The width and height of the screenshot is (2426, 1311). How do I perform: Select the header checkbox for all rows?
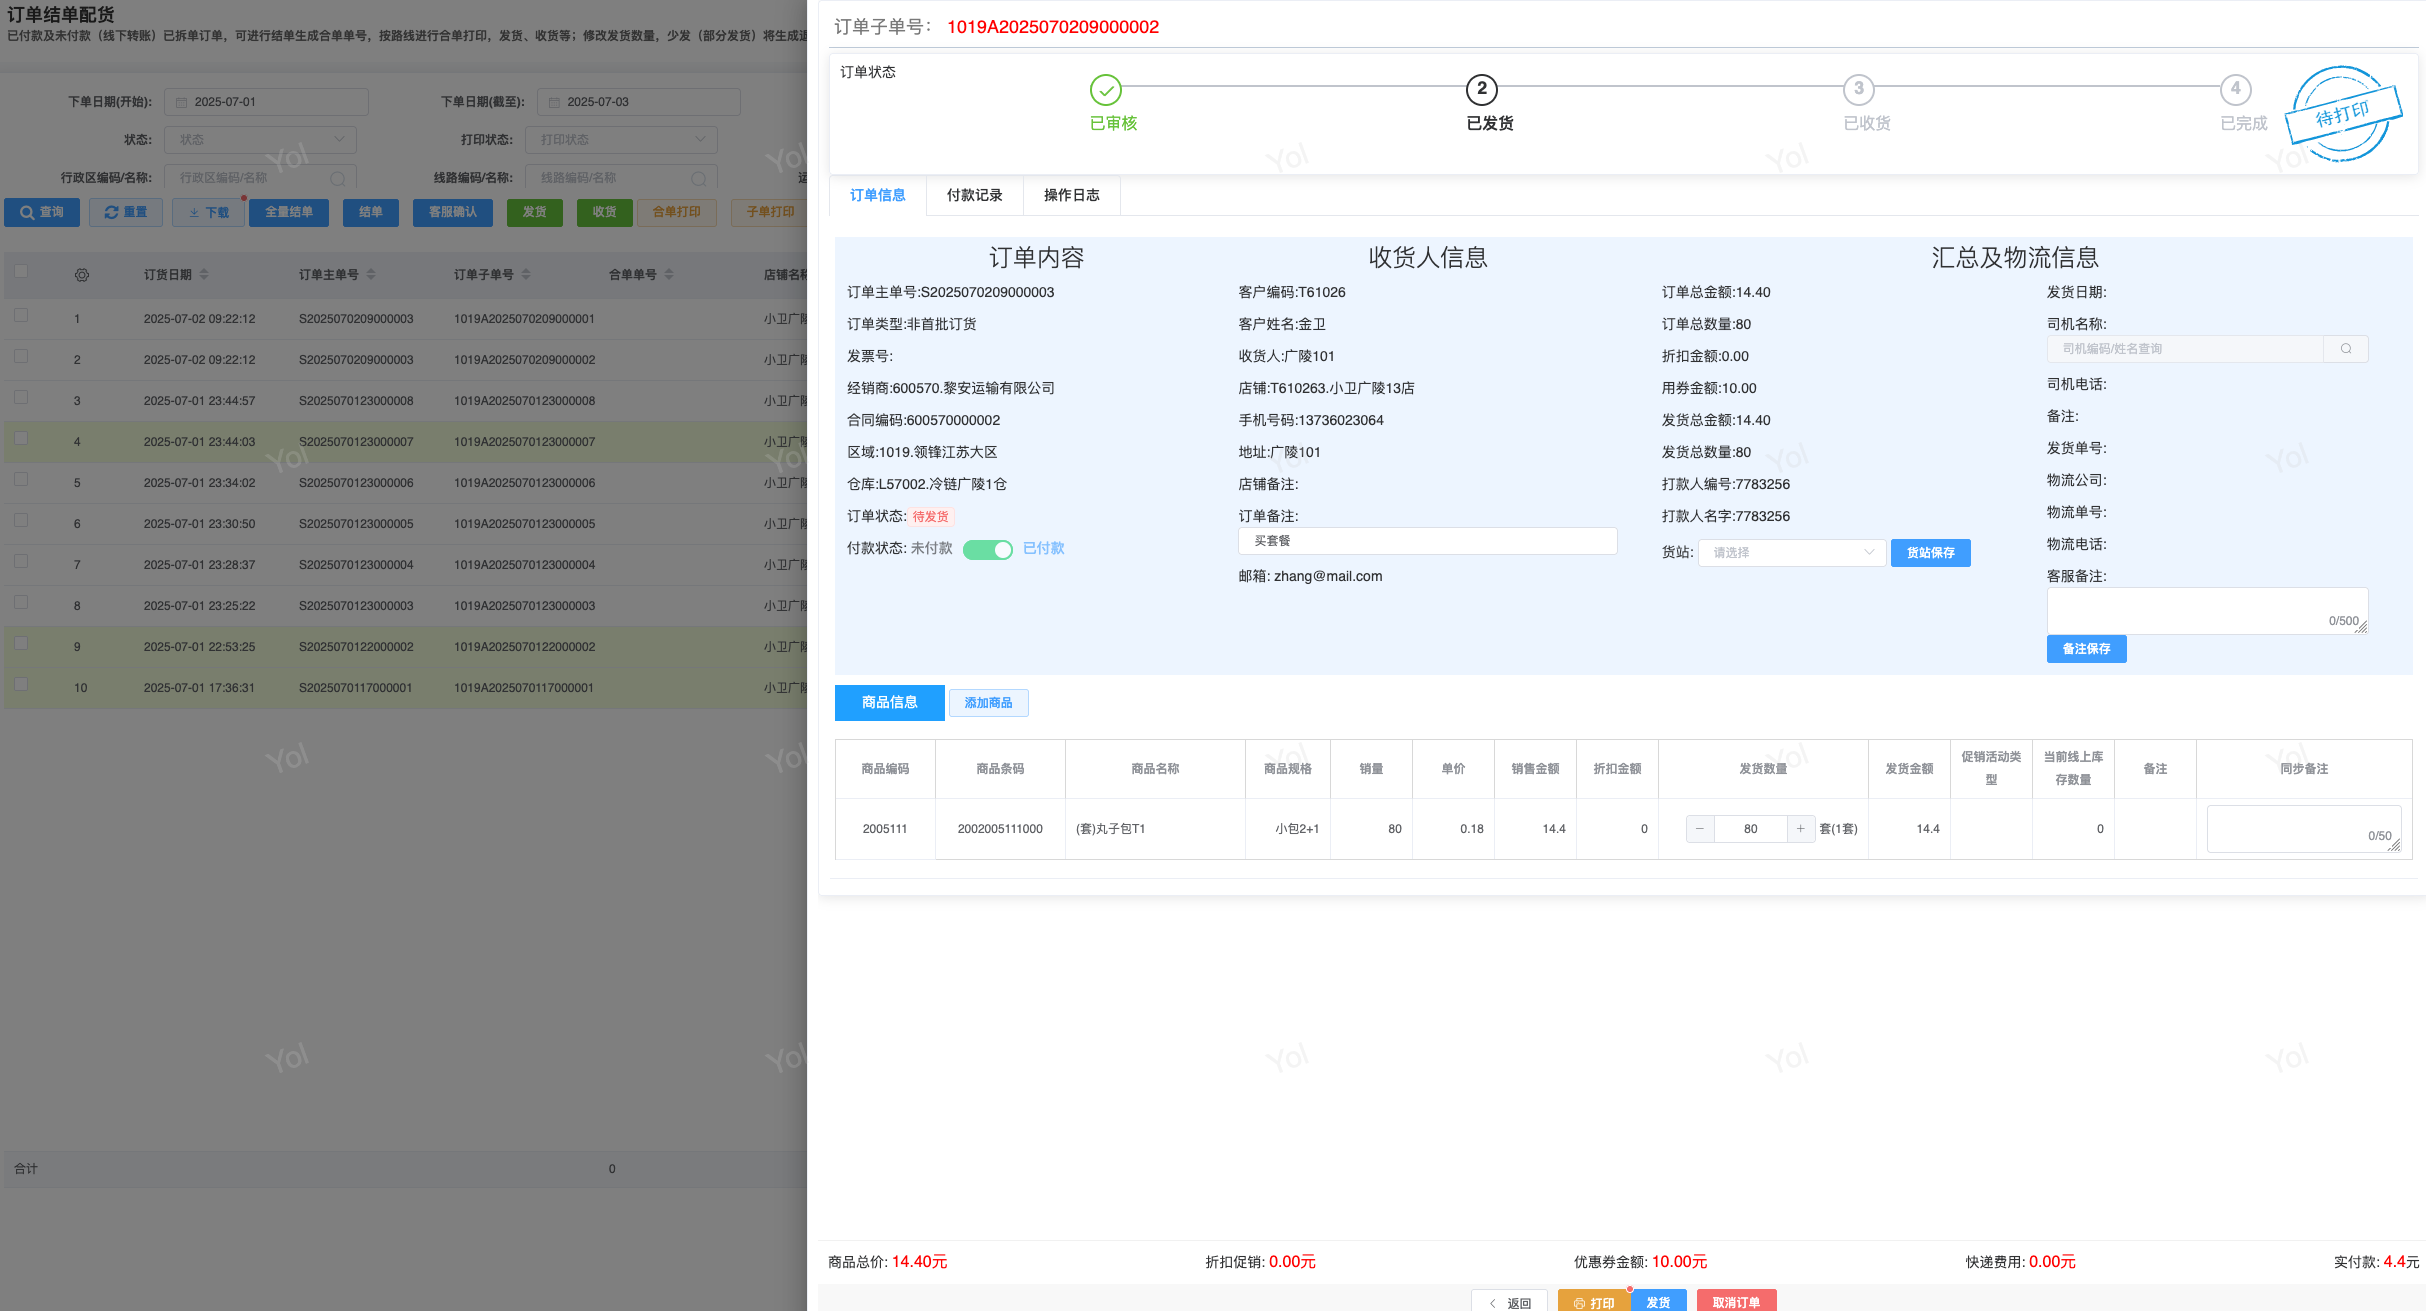point(21,271)
